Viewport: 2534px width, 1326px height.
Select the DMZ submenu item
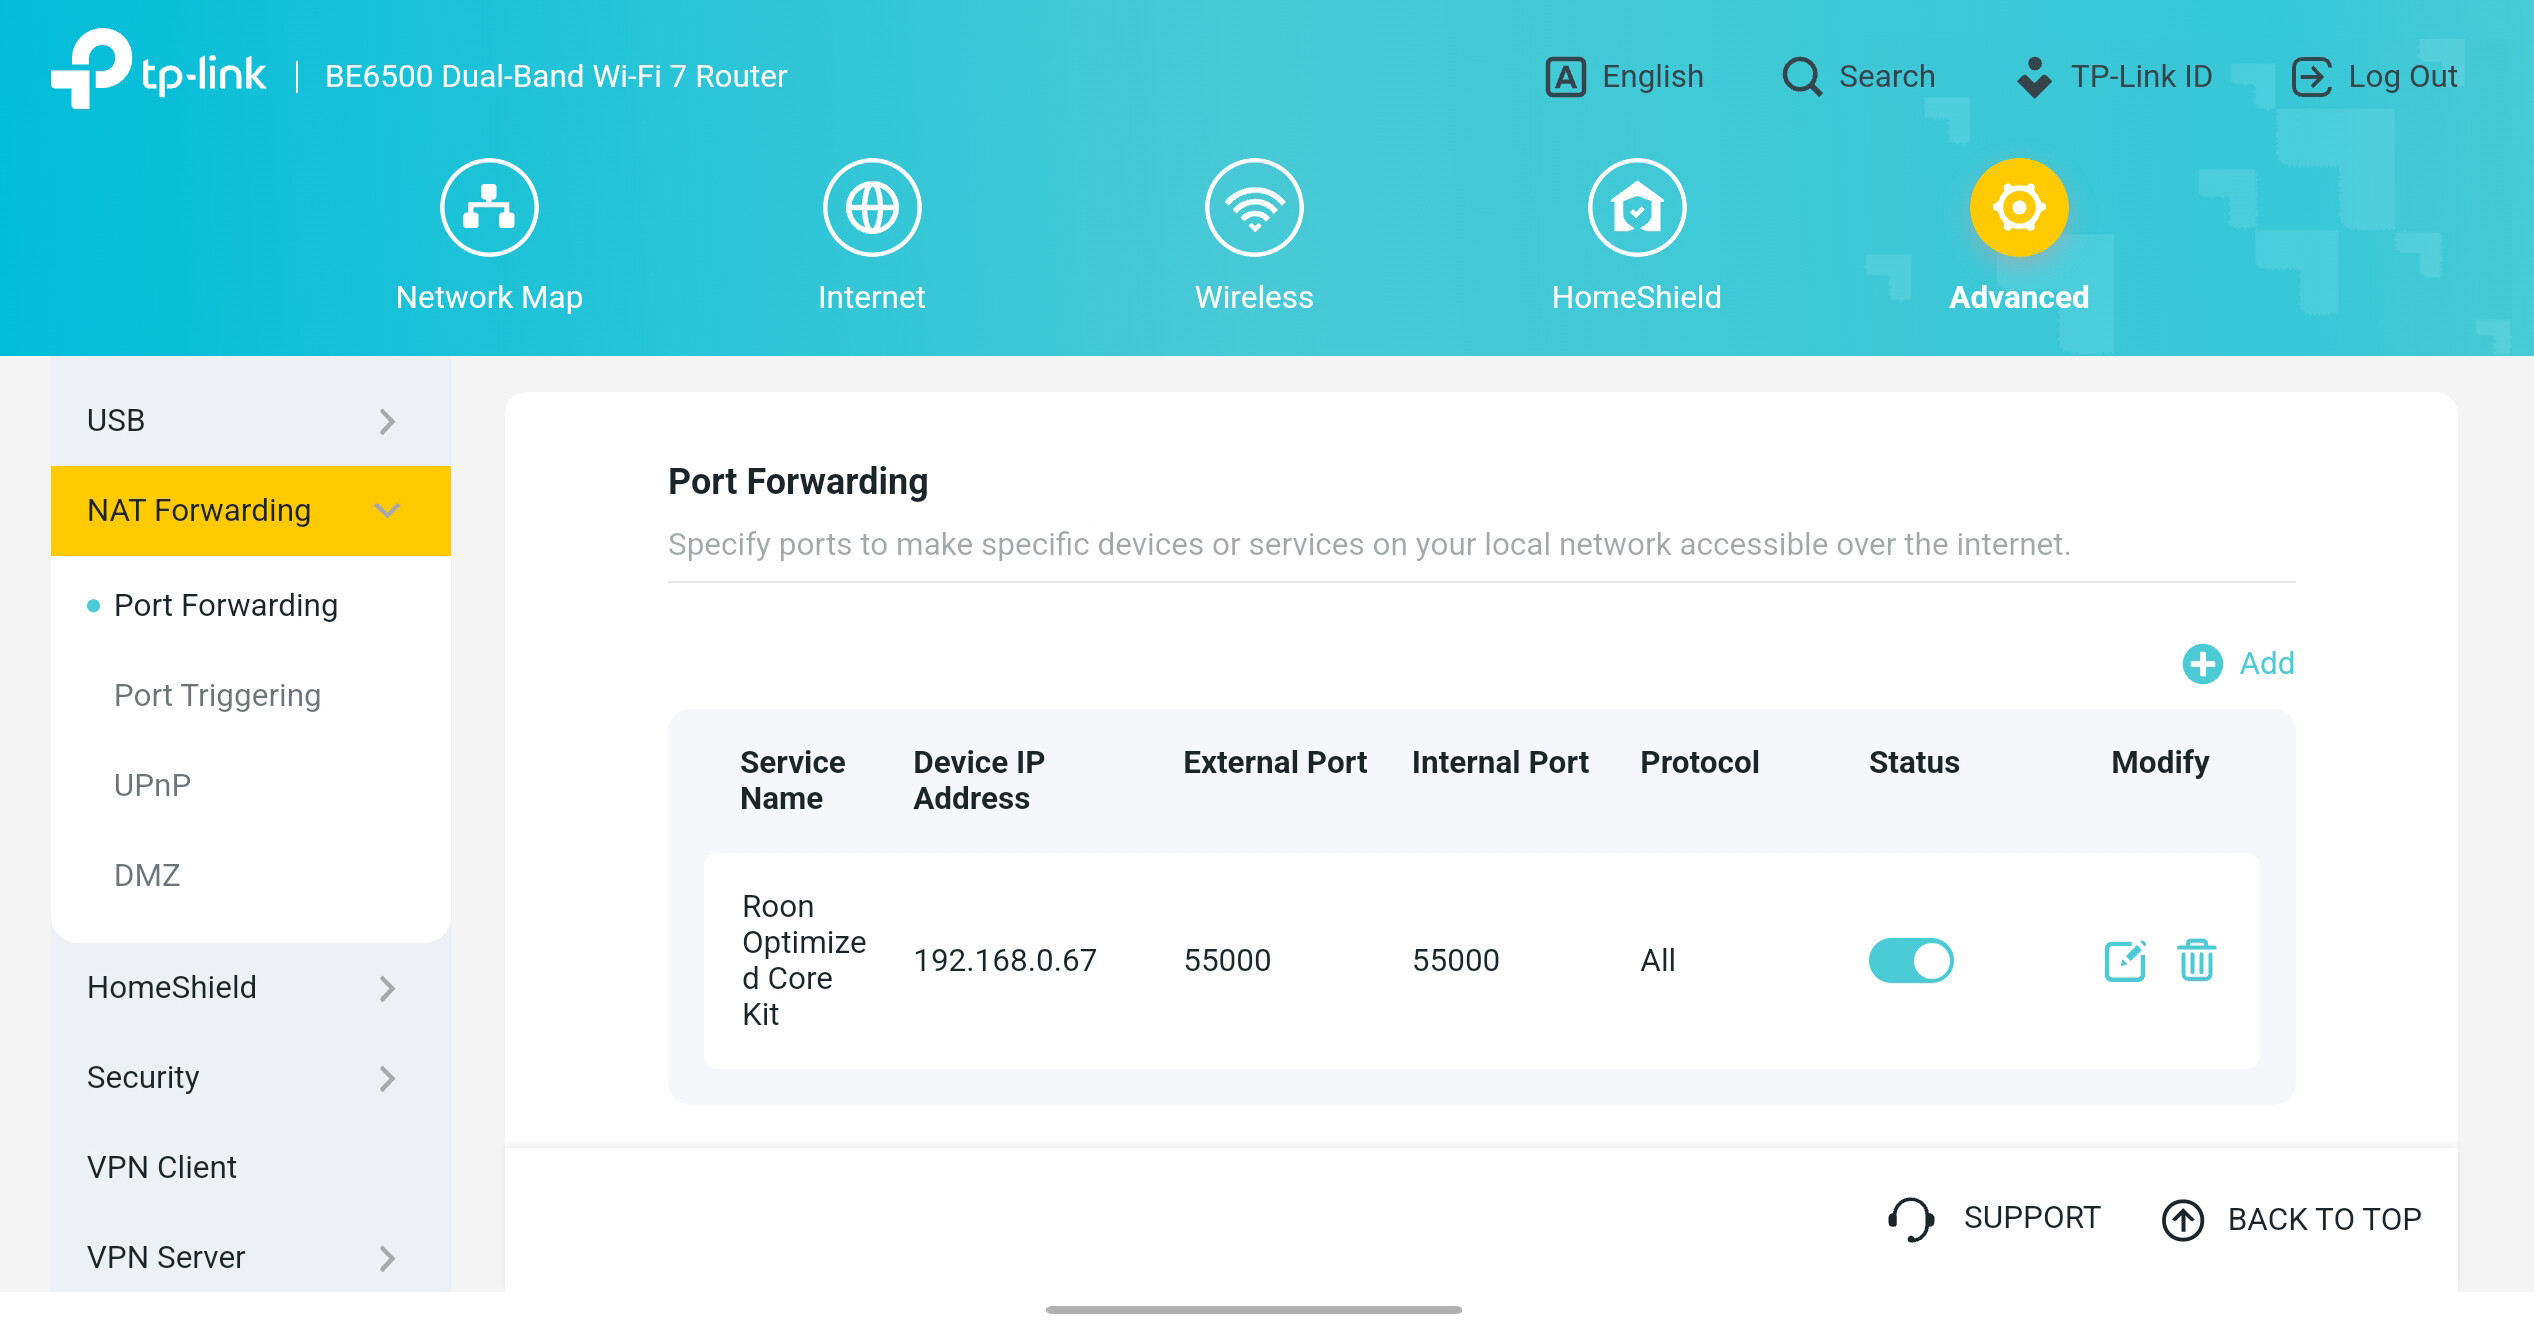pyautogui.click(x=147, y=875)
